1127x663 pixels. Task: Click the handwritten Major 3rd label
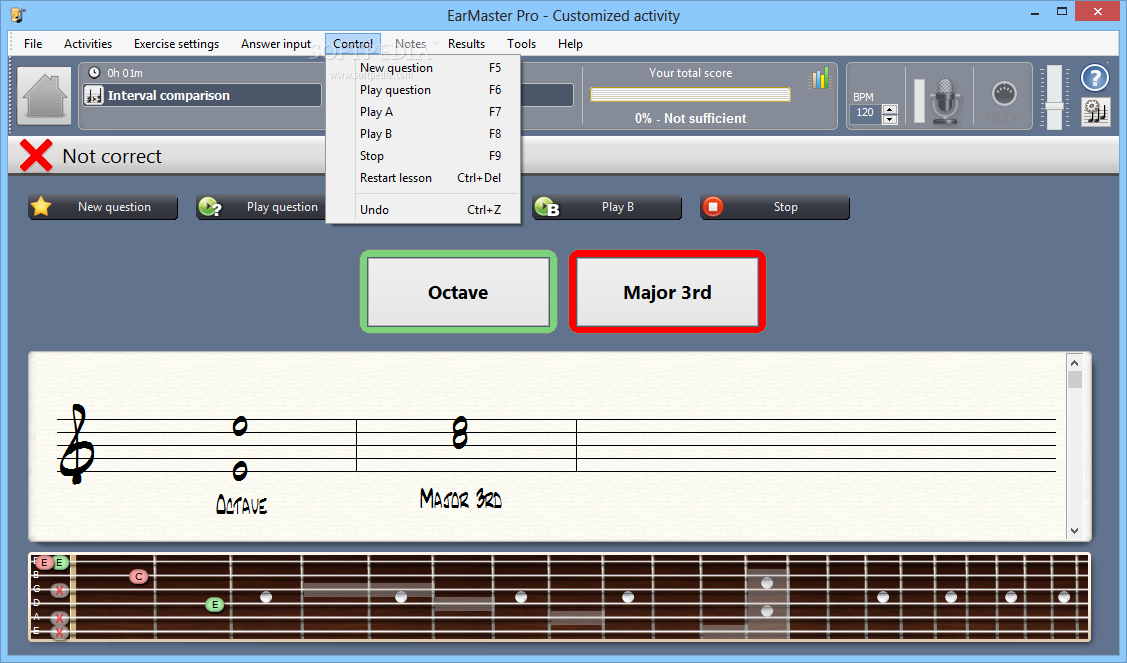pos(461,498)
